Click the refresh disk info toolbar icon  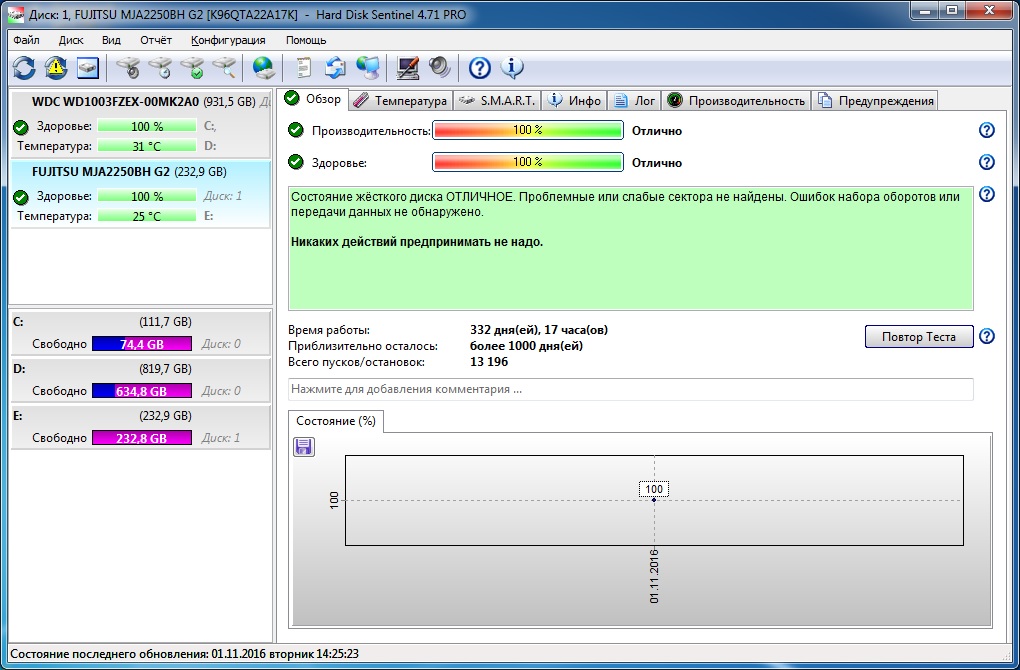tap(24, 68)
